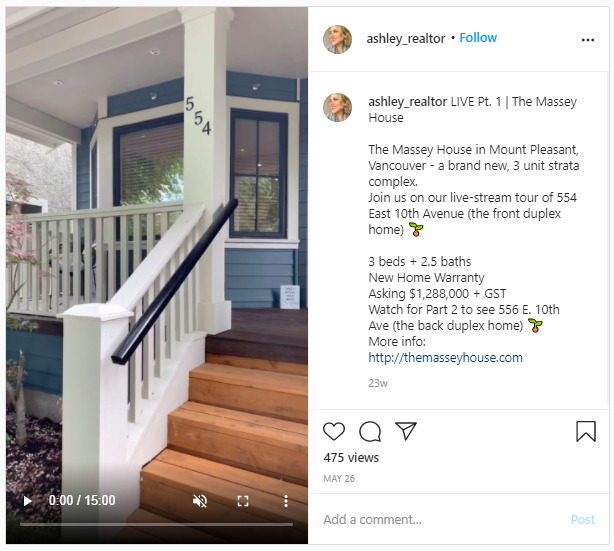Screen dimensions: 614x551
Task: Open themasseyhouse.com link
Action: tap(445, 358)
